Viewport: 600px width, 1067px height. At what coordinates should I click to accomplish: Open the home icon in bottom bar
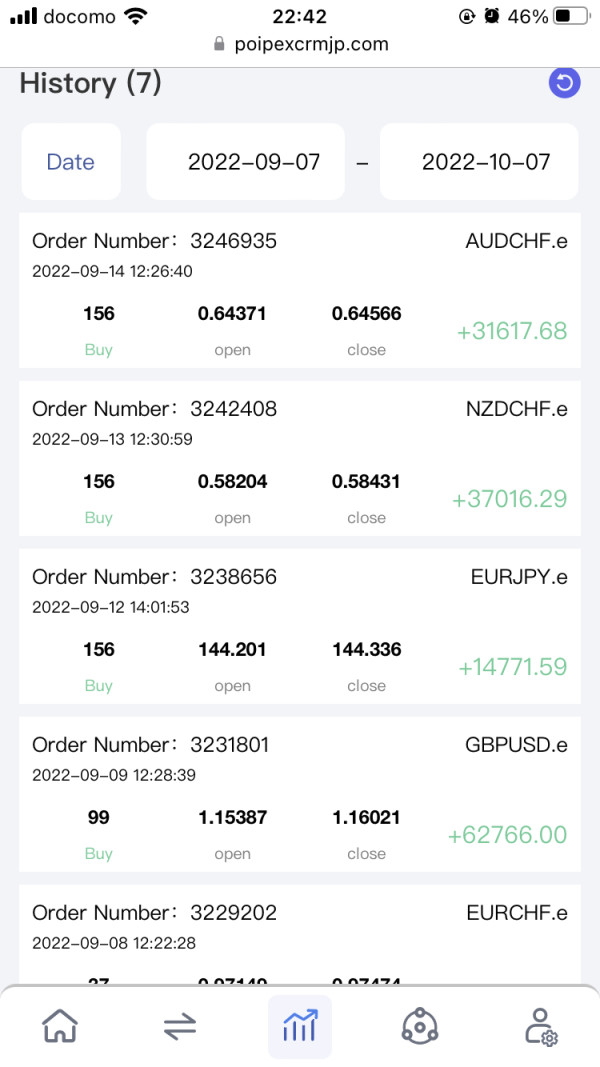click(60, 1026)
